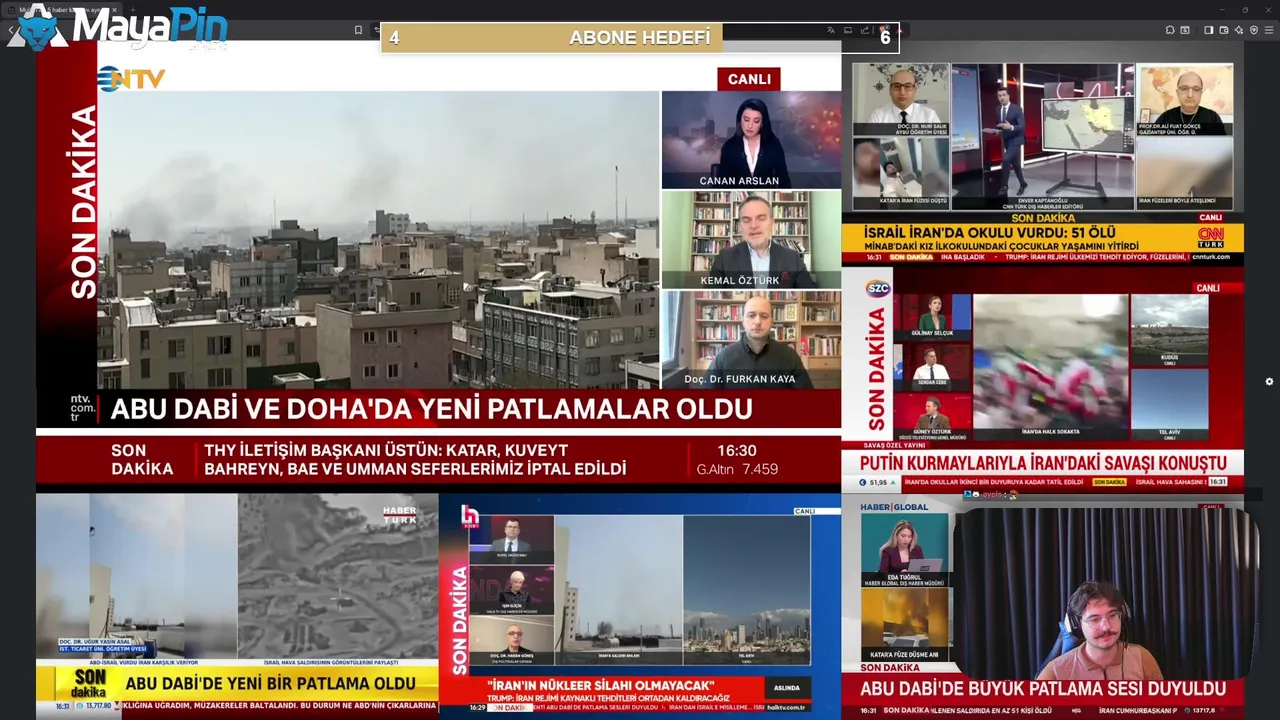1280x720 pixels.
Task: Click the bookmark icon in address bar
Action: 358,30
